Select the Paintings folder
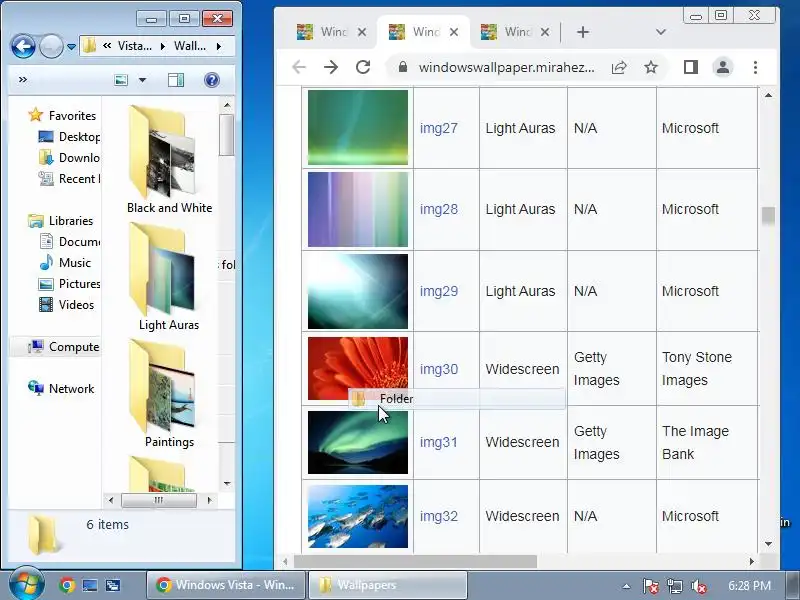The width and height of the screenshot is (800, 600). pyautogui.click(x=169, y=394)
